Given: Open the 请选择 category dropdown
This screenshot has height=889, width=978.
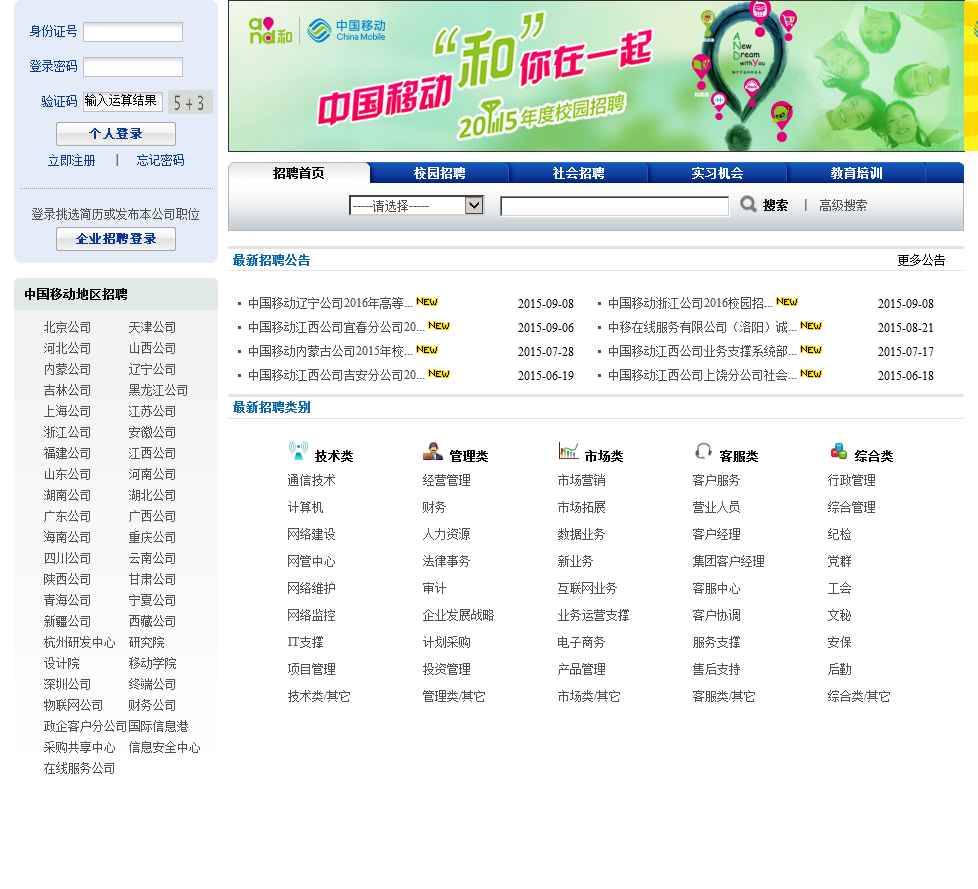Looking at the screenshot, I should click(x=417, y=205).
